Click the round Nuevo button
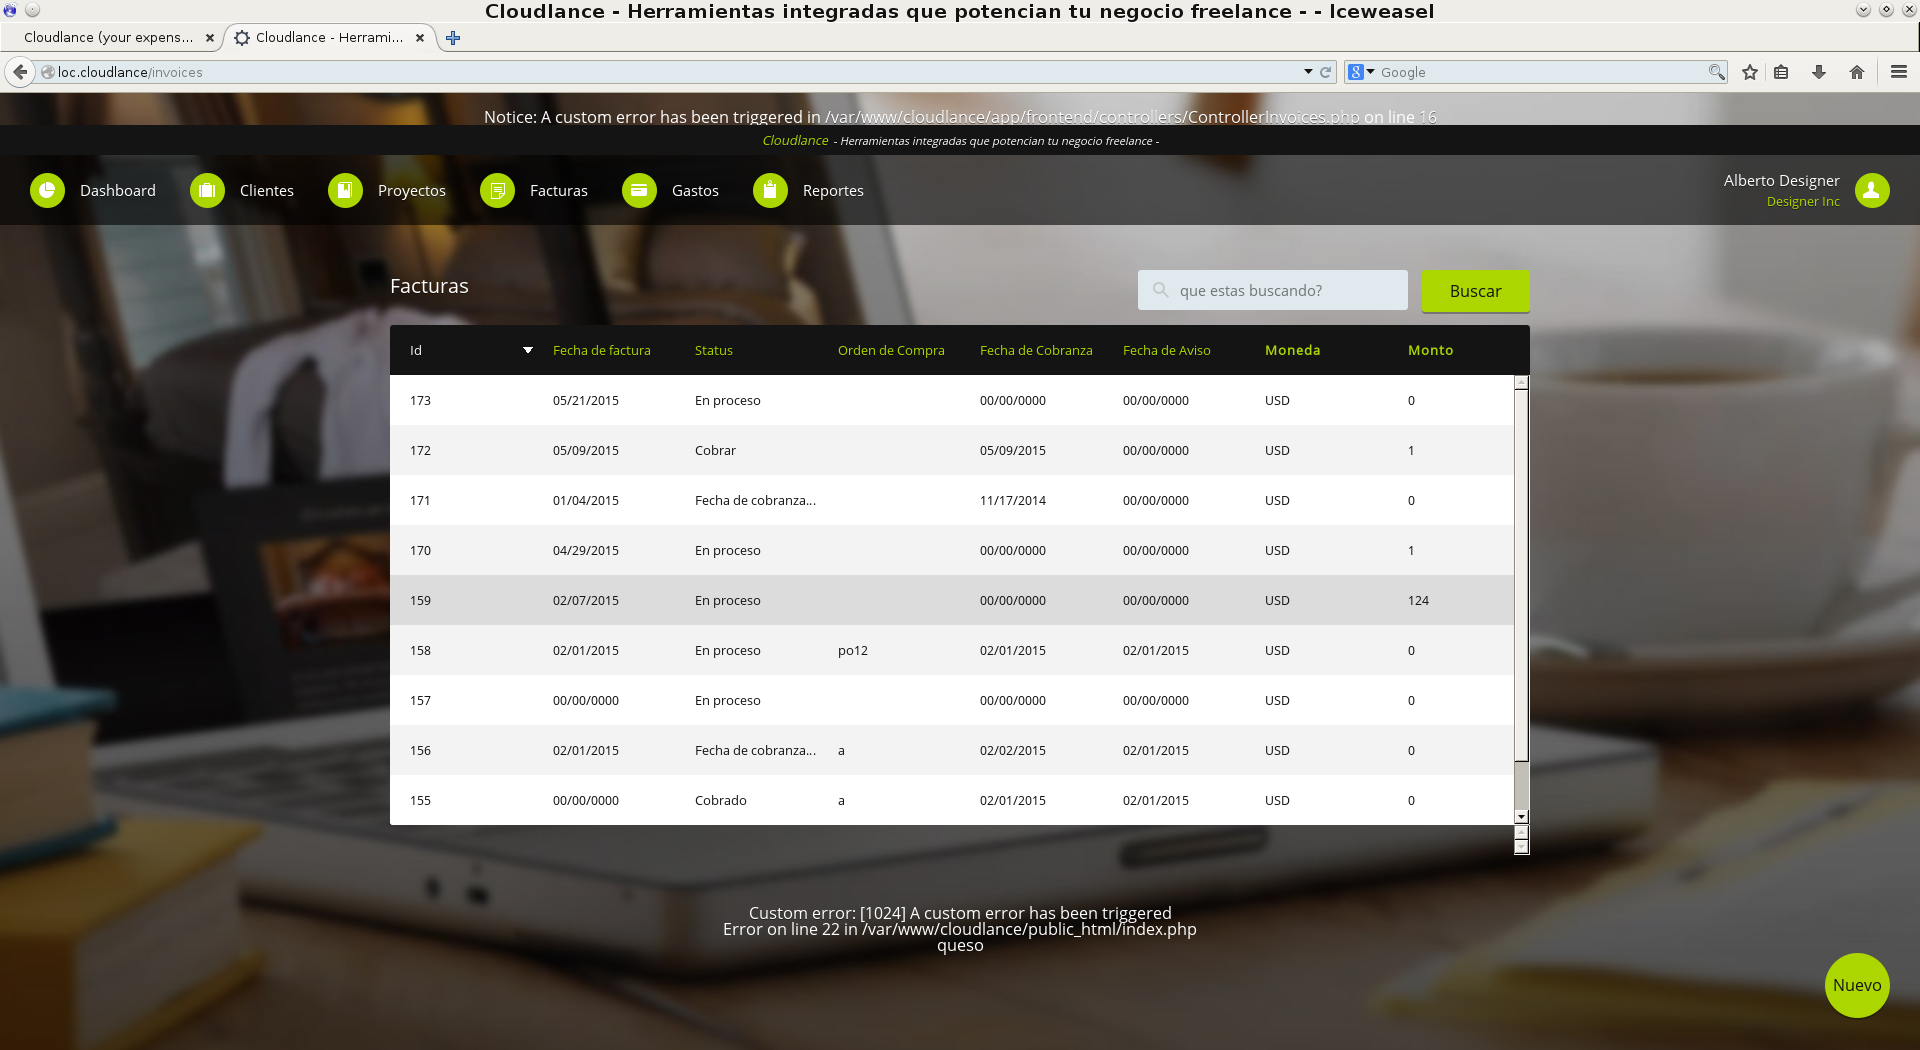1920x1050 pixels. (x=1857, y=985)
